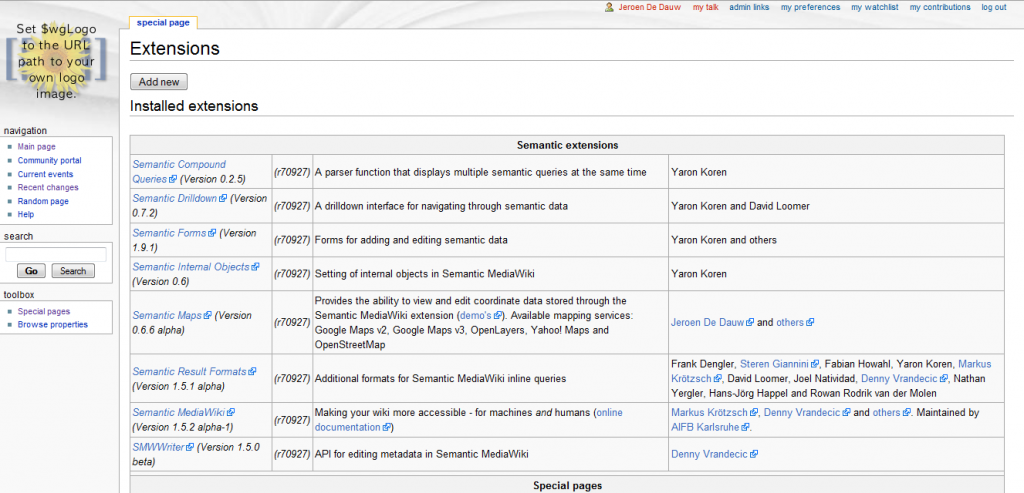Open Markus Krötzsch link in Result Formats row
The width and height of the screenshot is (1024, 493).
[831, 371]
